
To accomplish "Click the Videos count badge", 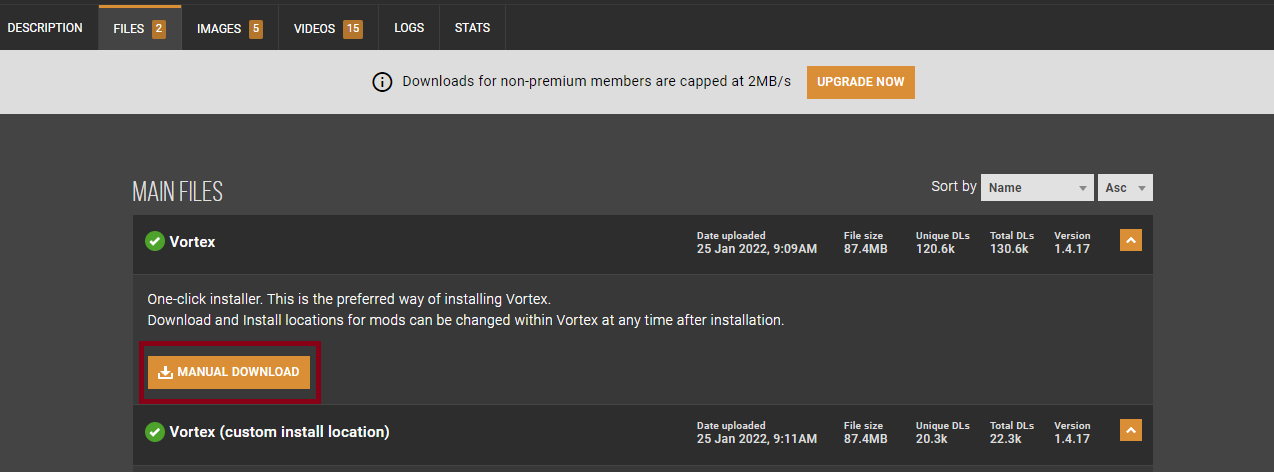I will click(x=352, y=29).
